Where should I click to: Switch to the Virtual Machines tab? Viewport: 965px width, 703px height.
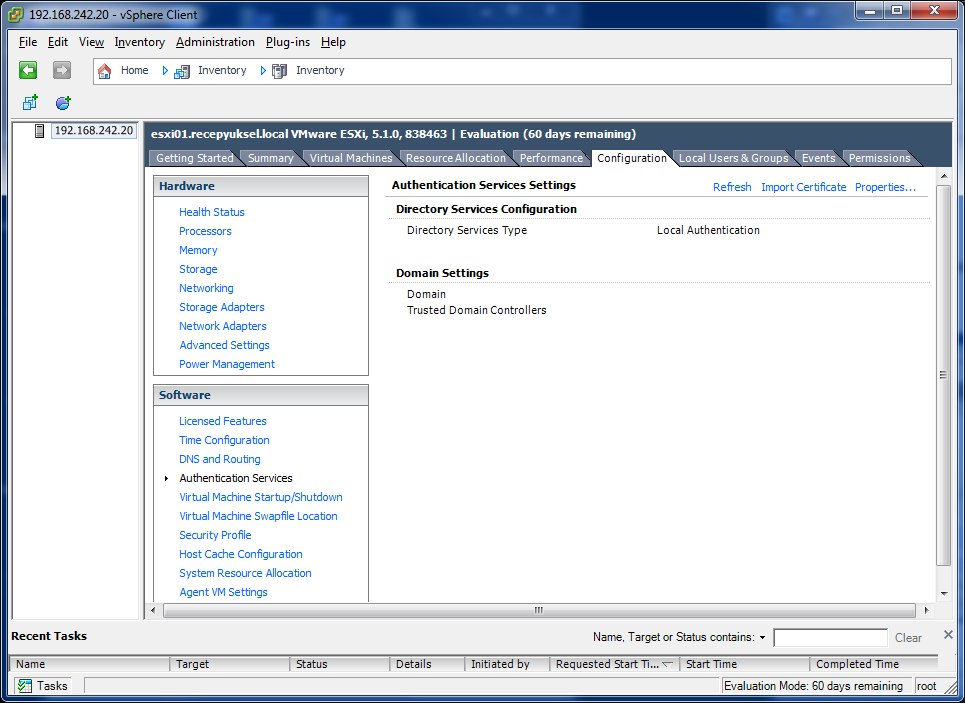point(351,158)
